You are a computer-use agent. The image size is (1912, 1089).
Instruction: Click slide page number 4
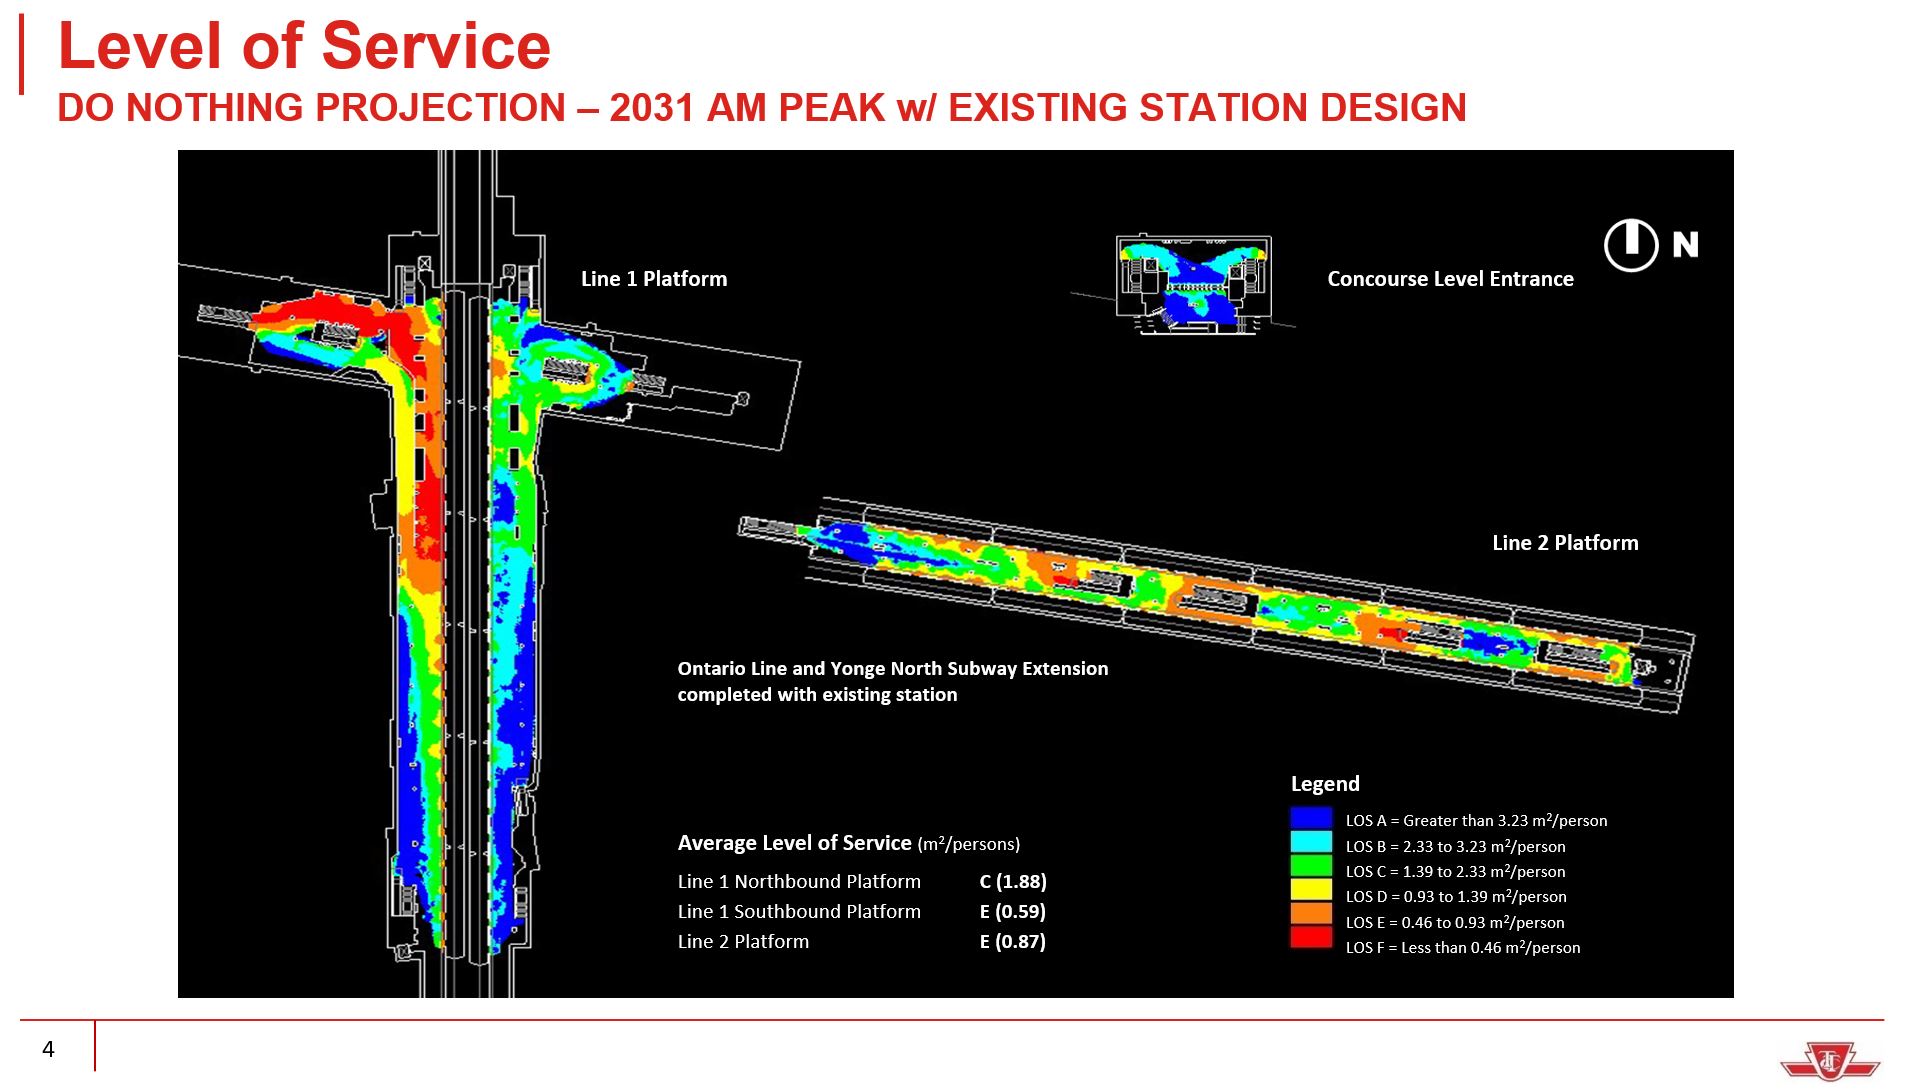pyautogui.click(x=48, y=1049)
